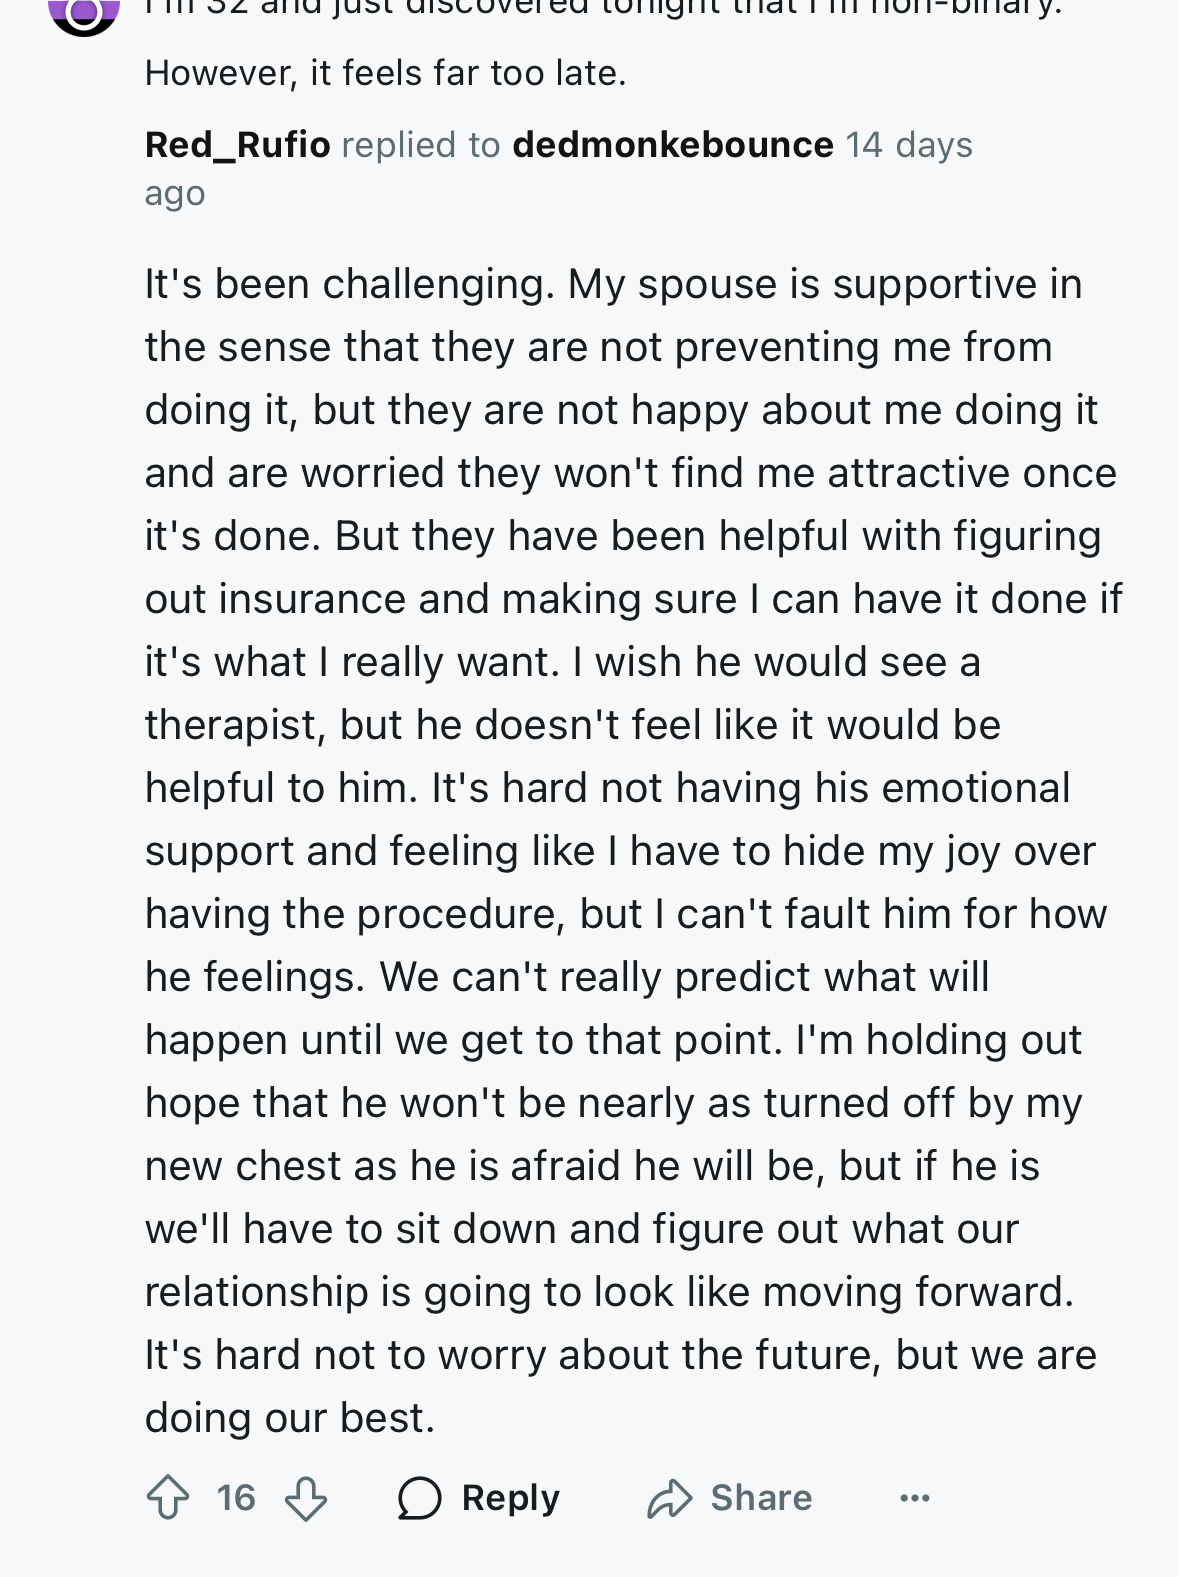Image resolution: width=1179 pixels, height=1577 pixels.
Task: Click the 'replied to' text
Action: [x=421, y=145]
